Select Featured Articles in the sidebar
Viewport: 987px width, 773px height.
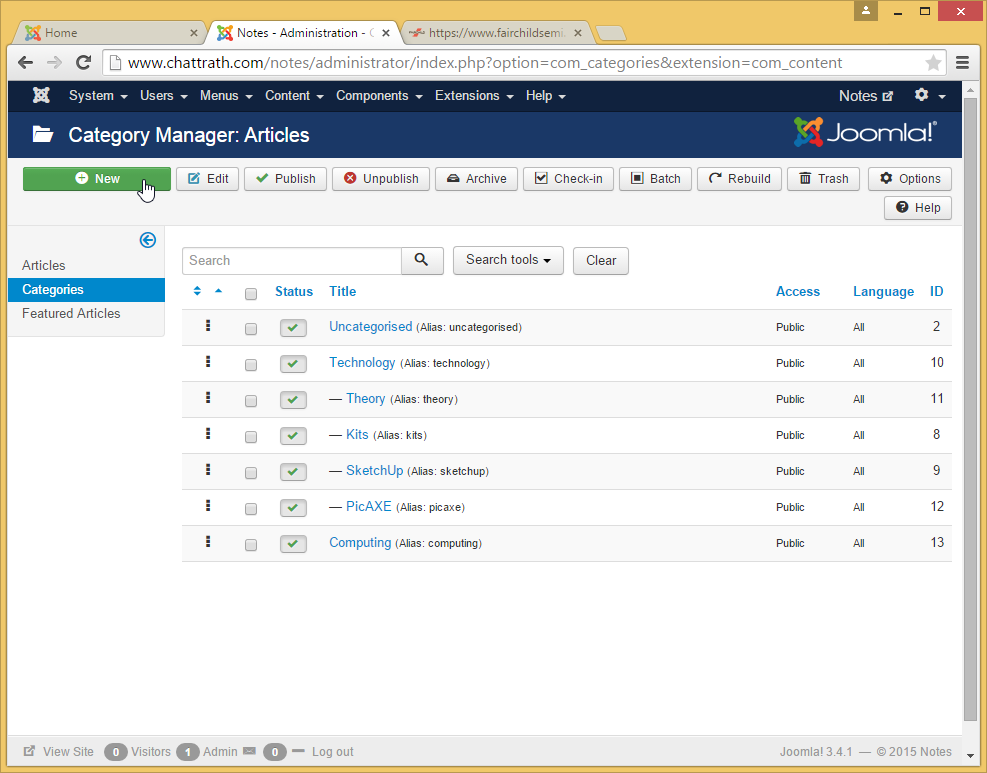coord(71,314)
